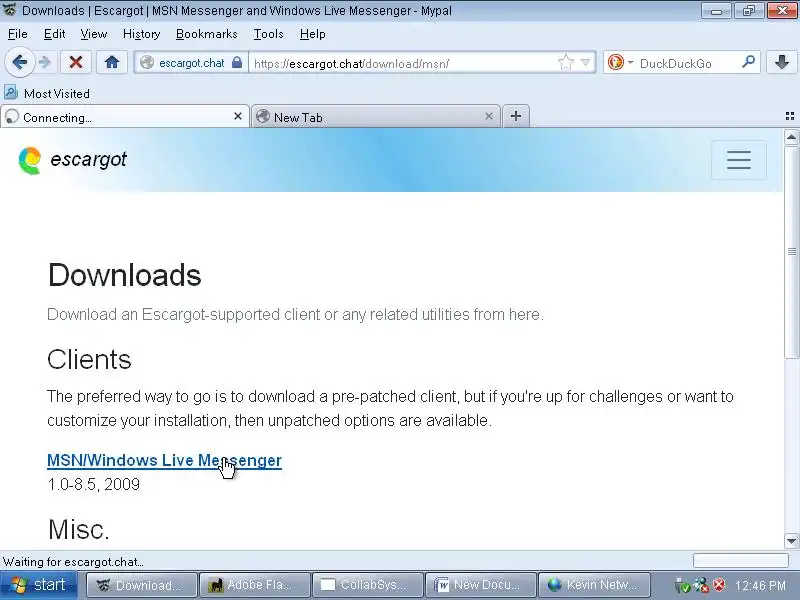Screen dimensions: 800x600
Task: Open the Bookmarks menu
Action: pos(207,34)
